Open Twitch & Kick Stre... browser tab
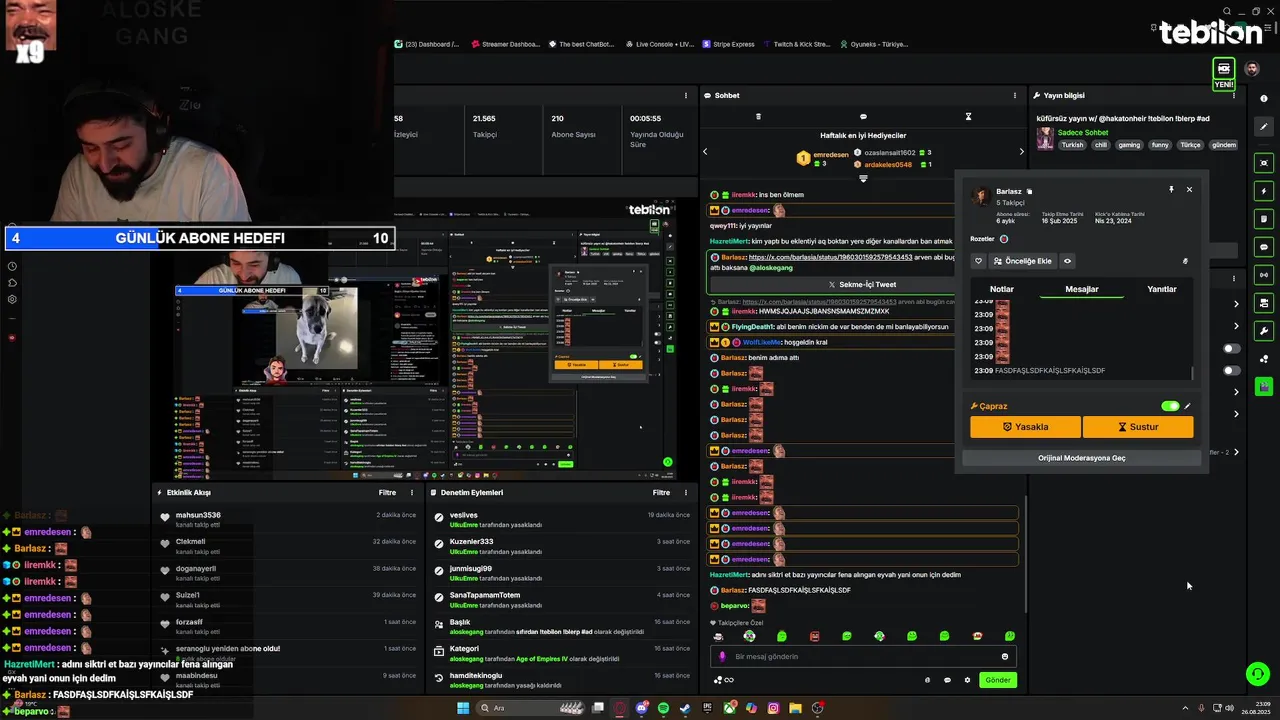1280x720 pixels. [796, 44]
